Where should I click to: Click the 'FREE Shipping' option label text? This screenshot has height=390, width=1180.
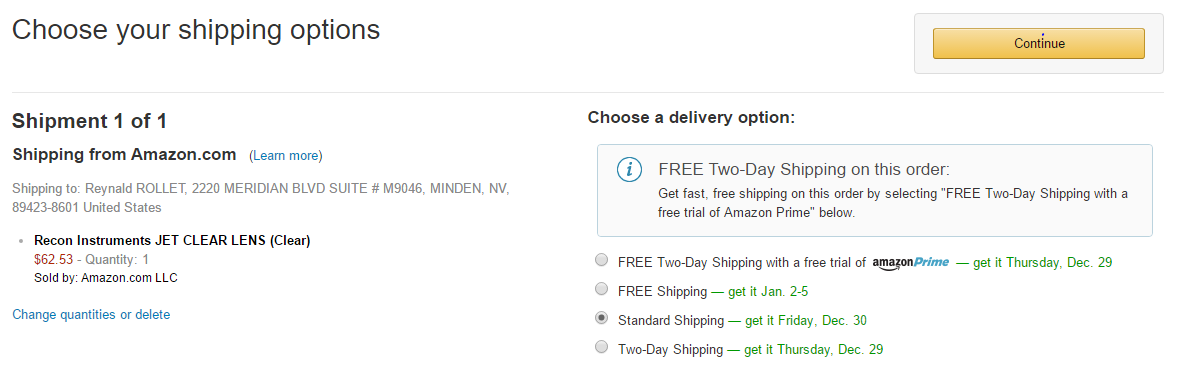662,291
